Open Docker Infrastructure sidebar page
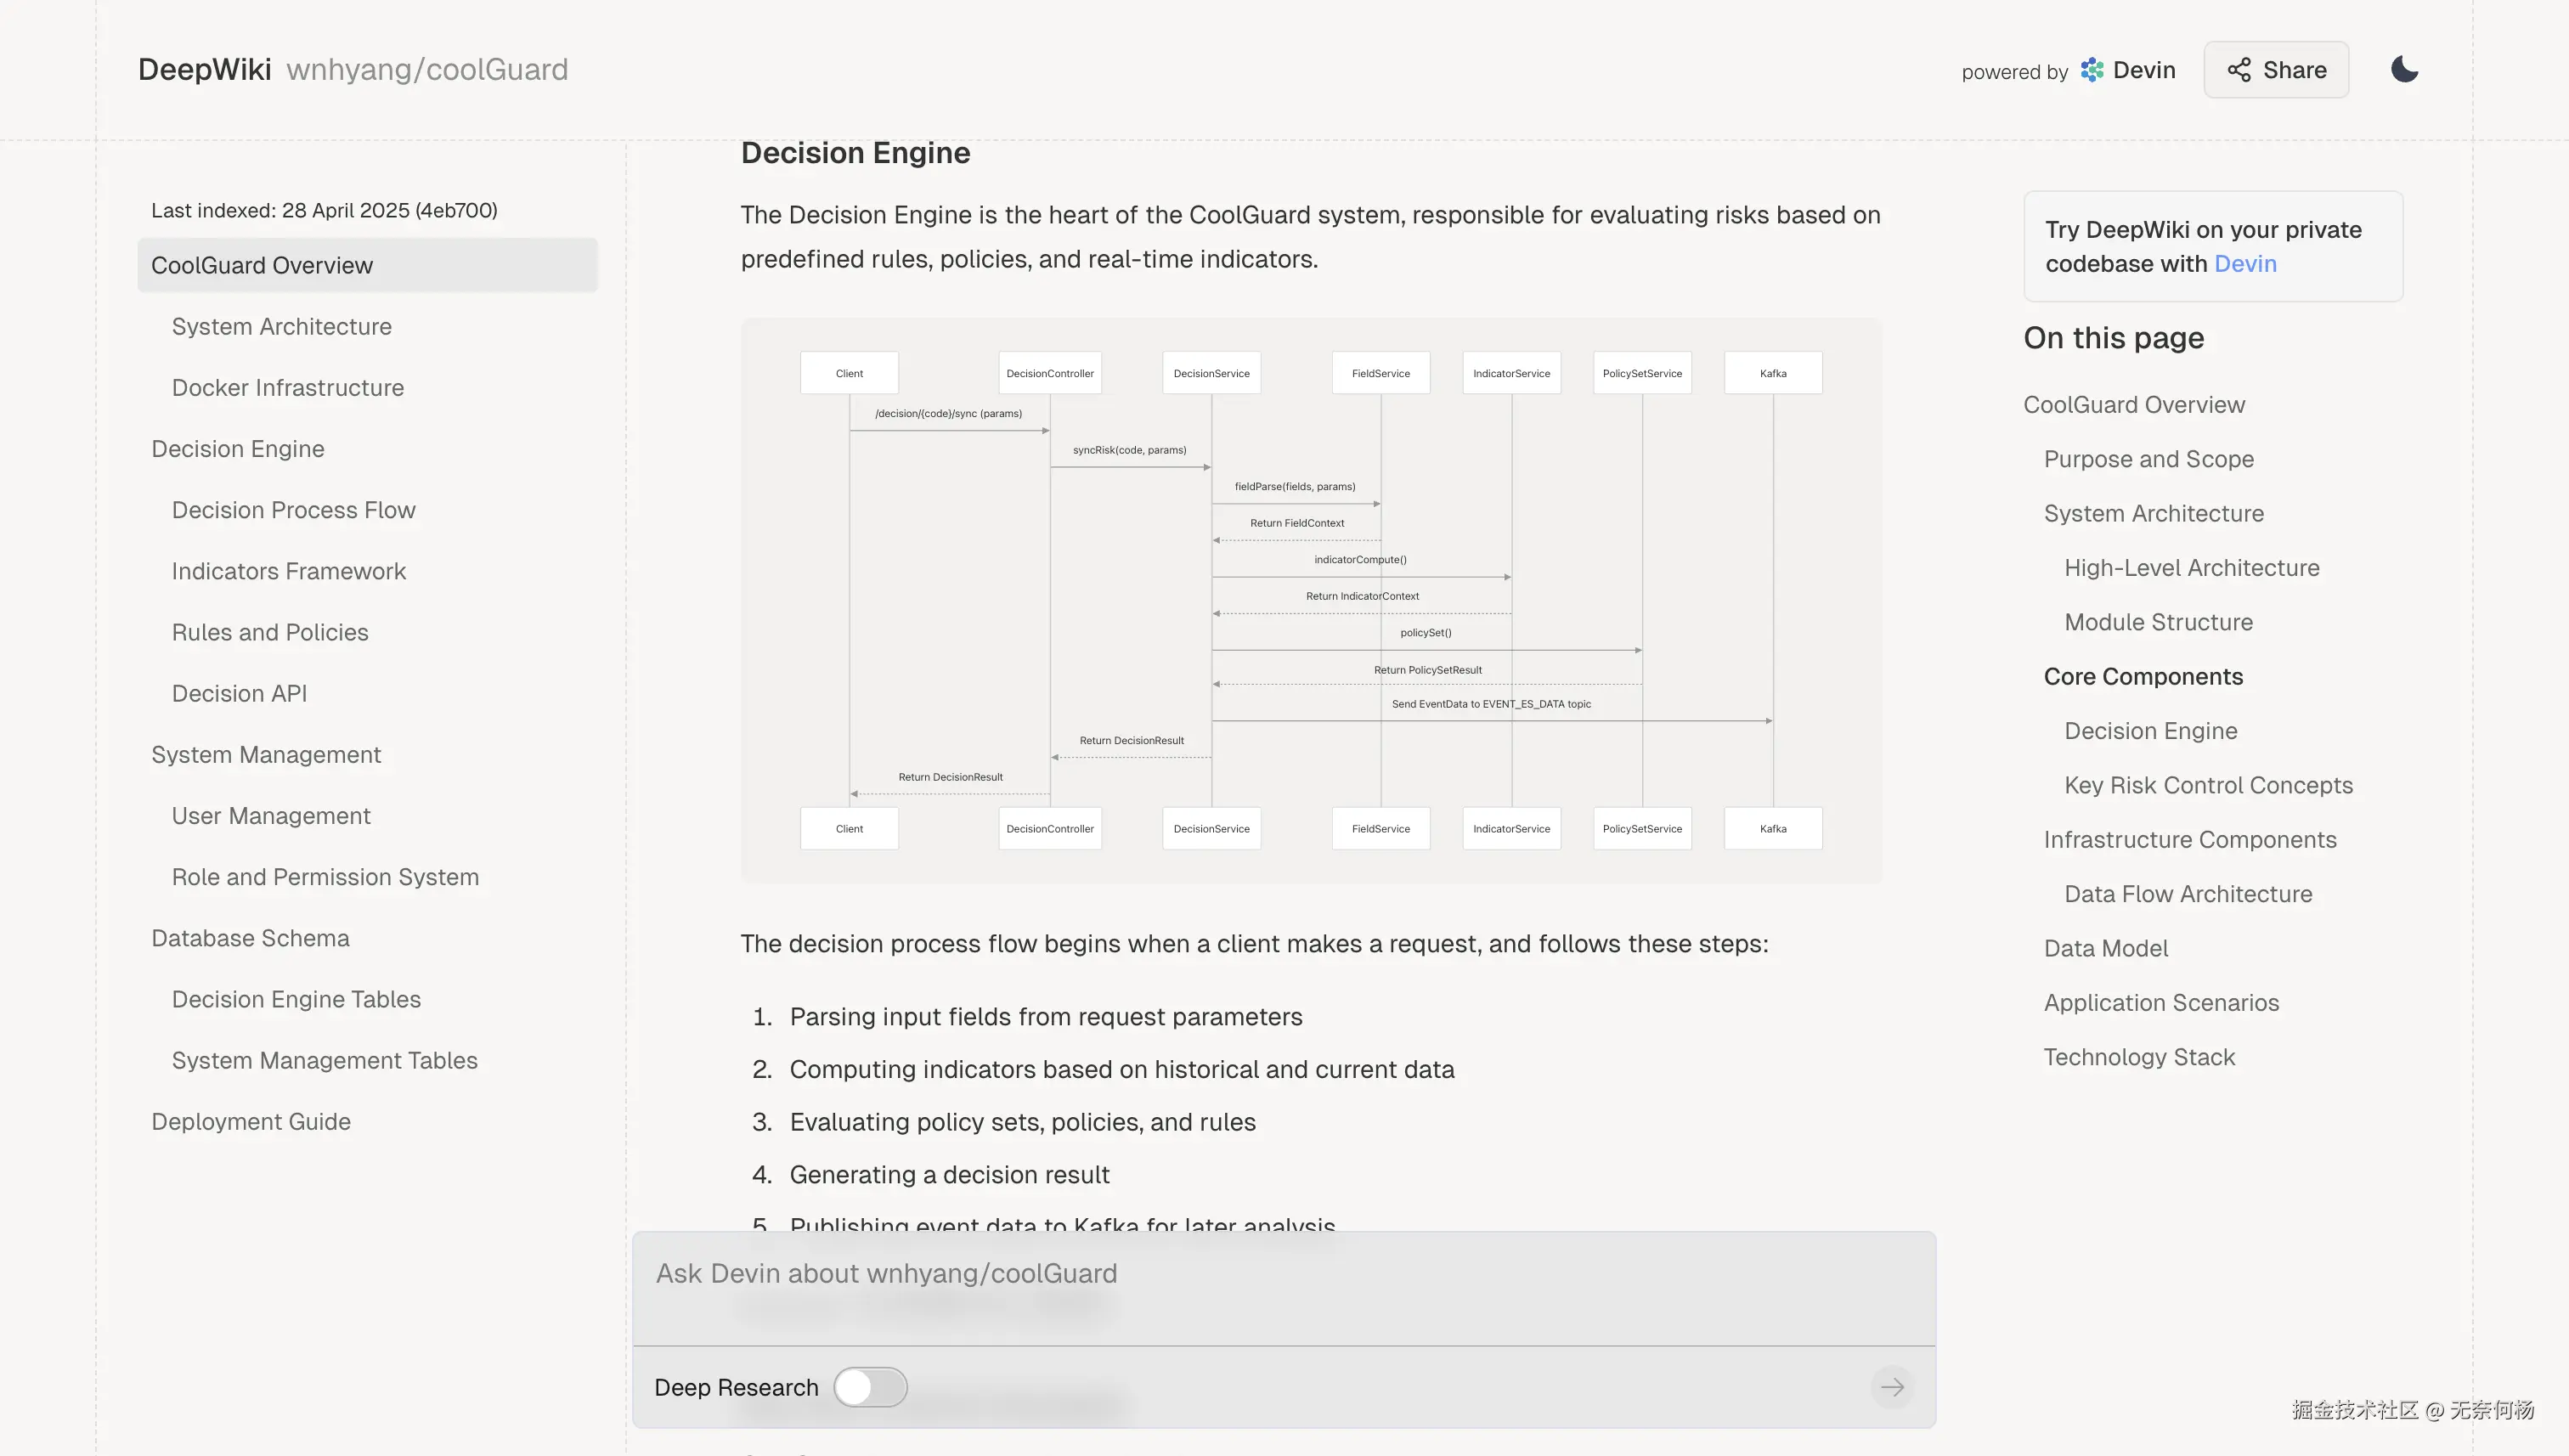2569x1456 pixels. (x=288, y=388)
